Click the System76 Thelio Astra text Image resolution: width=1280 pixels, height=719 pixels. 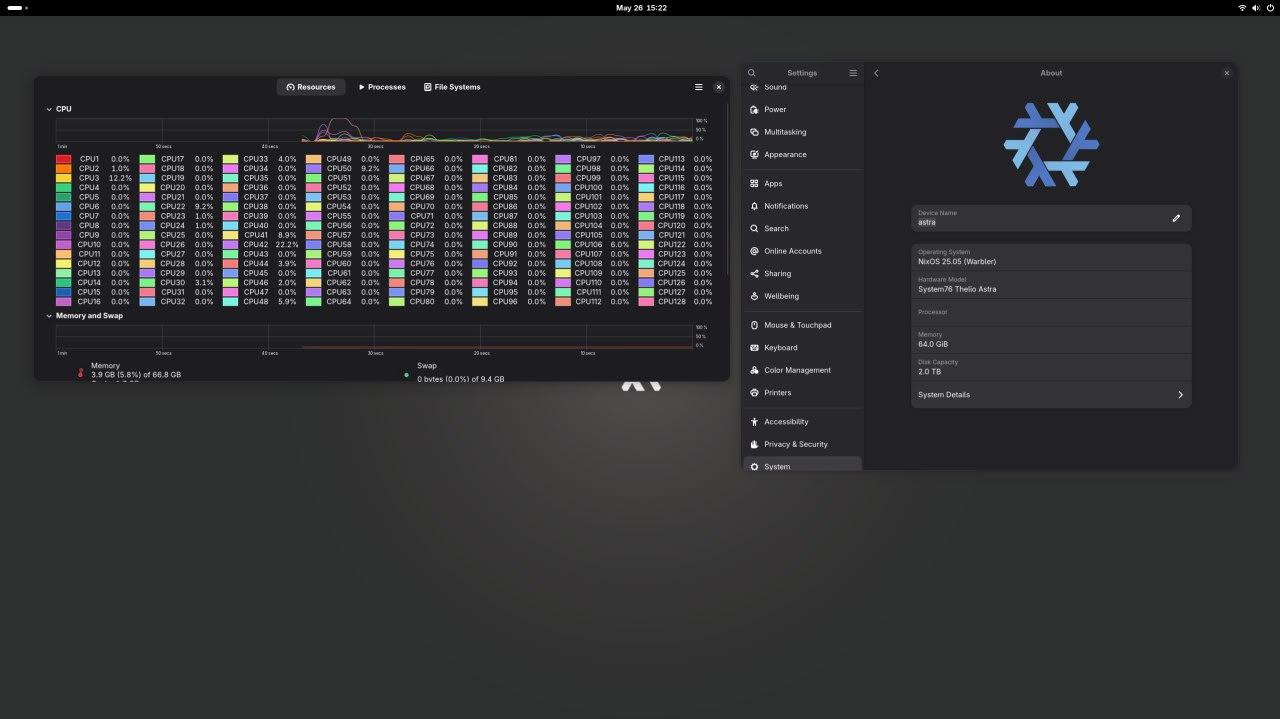coord(957,290)
